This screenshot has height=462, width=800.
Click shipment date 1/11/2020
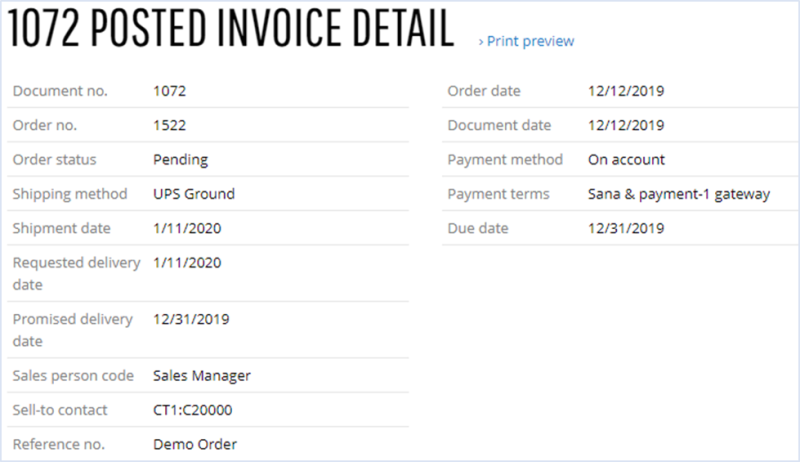pos(187,228)
